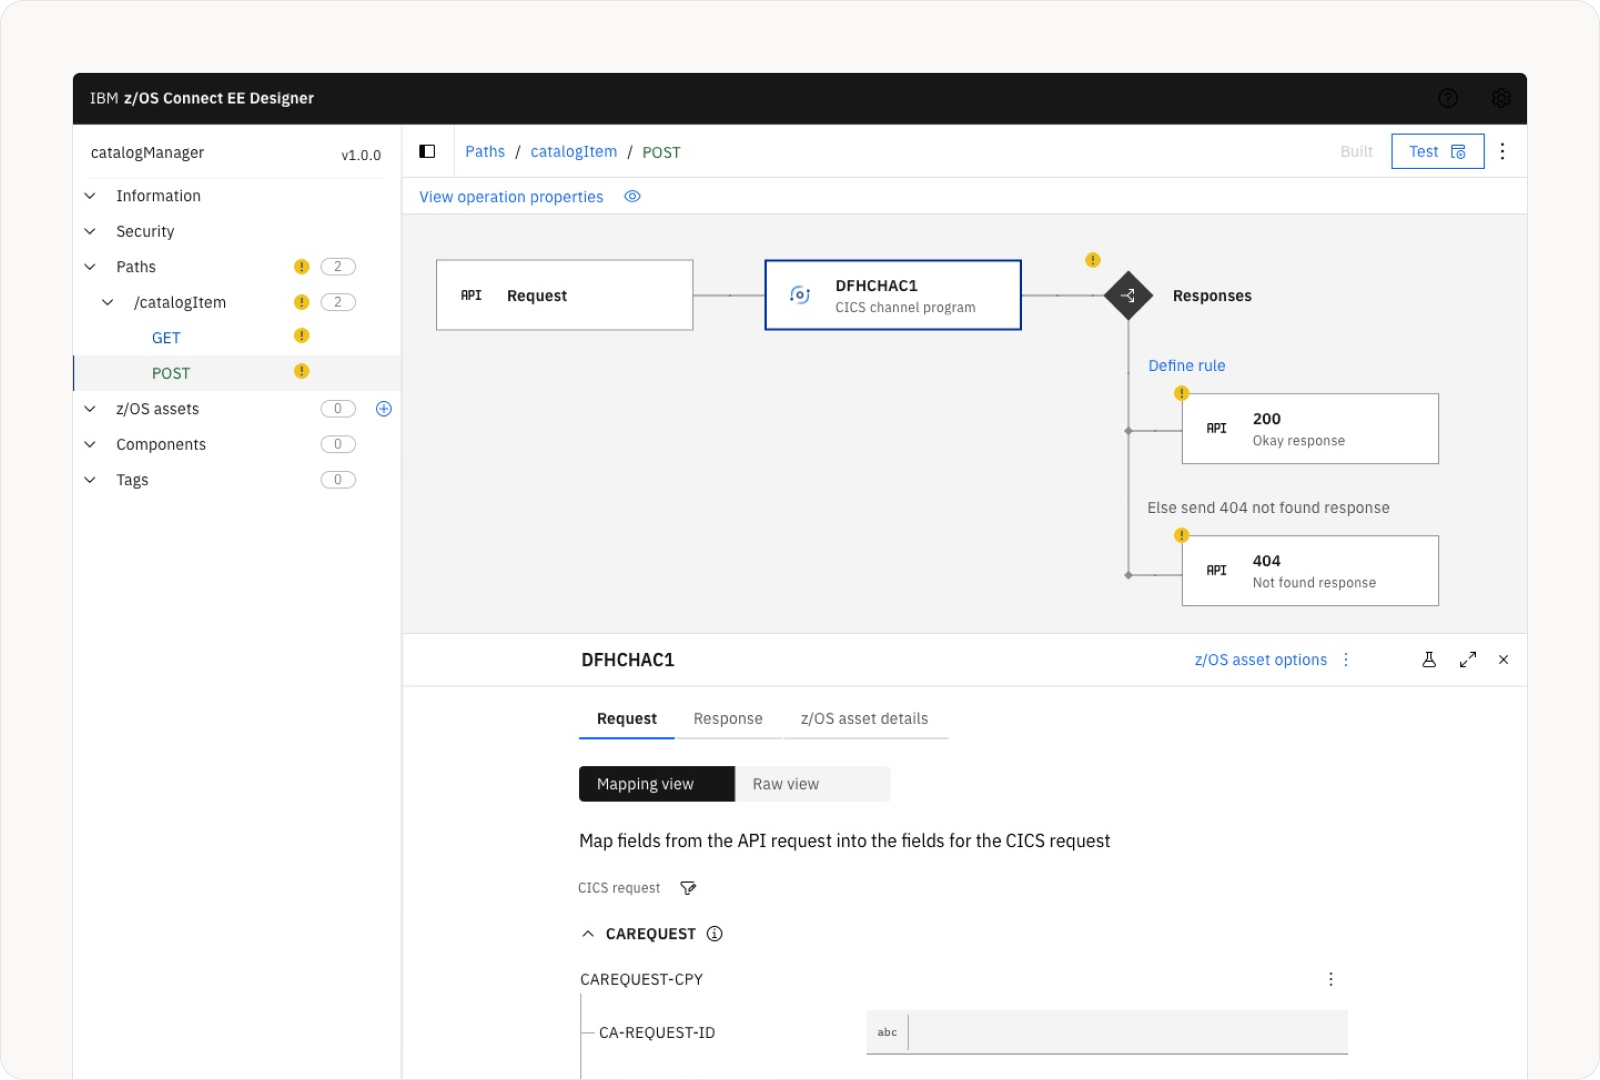Click the catalogManager API title

147,153
